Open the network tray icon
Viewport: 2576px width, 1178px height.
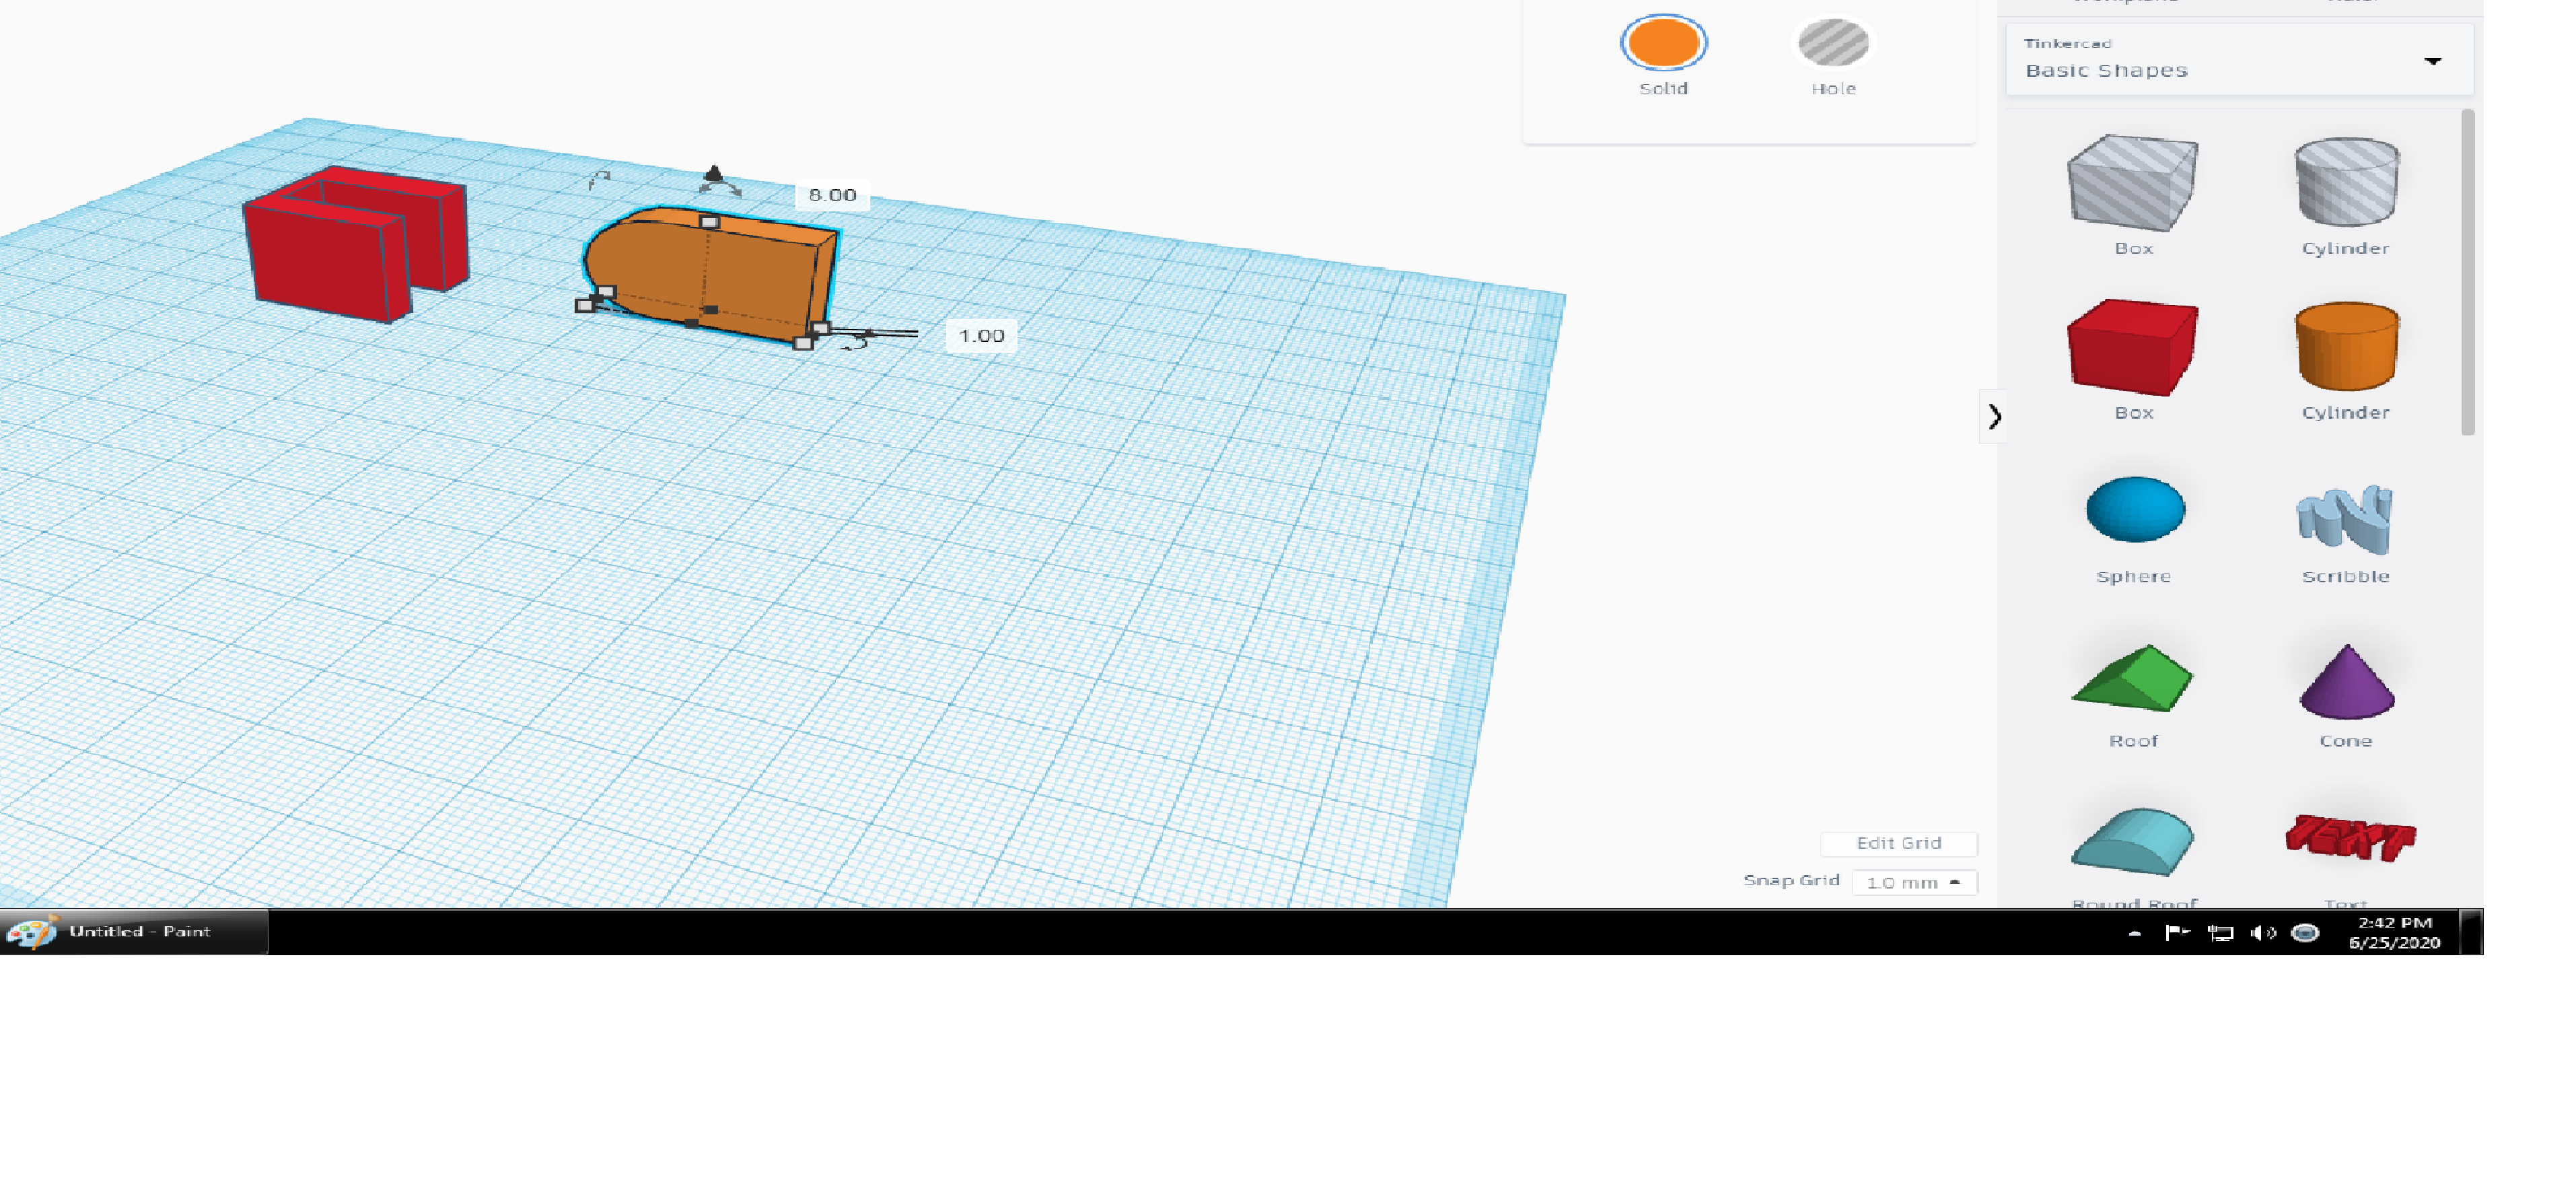pyautogui.click(x=2220, y=933)
